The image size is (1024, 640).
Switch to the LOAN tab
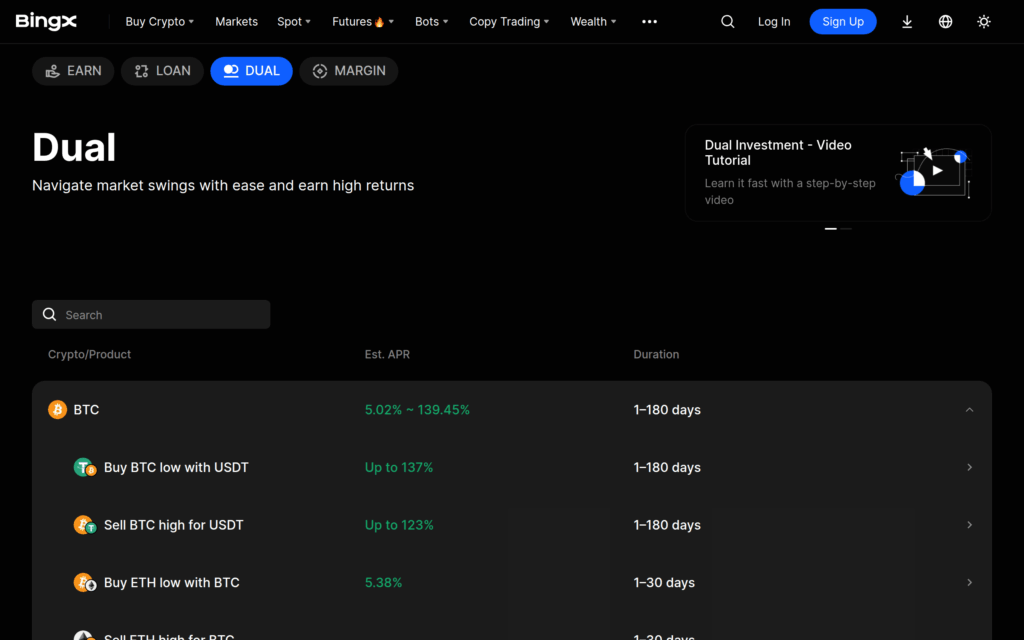coord(162,71)
